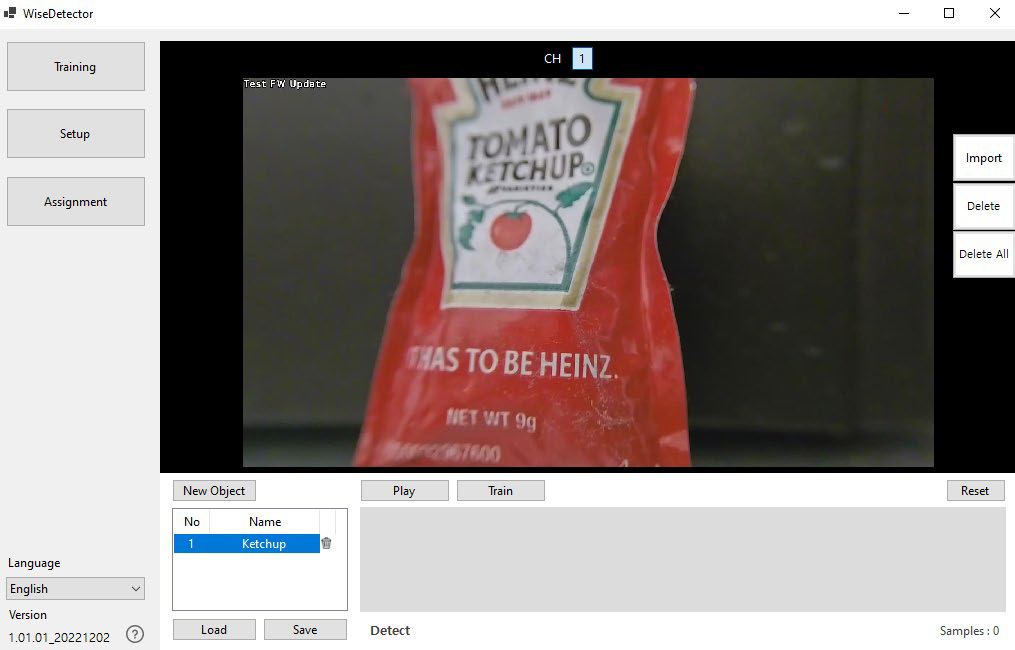Click the No column header

192,522
